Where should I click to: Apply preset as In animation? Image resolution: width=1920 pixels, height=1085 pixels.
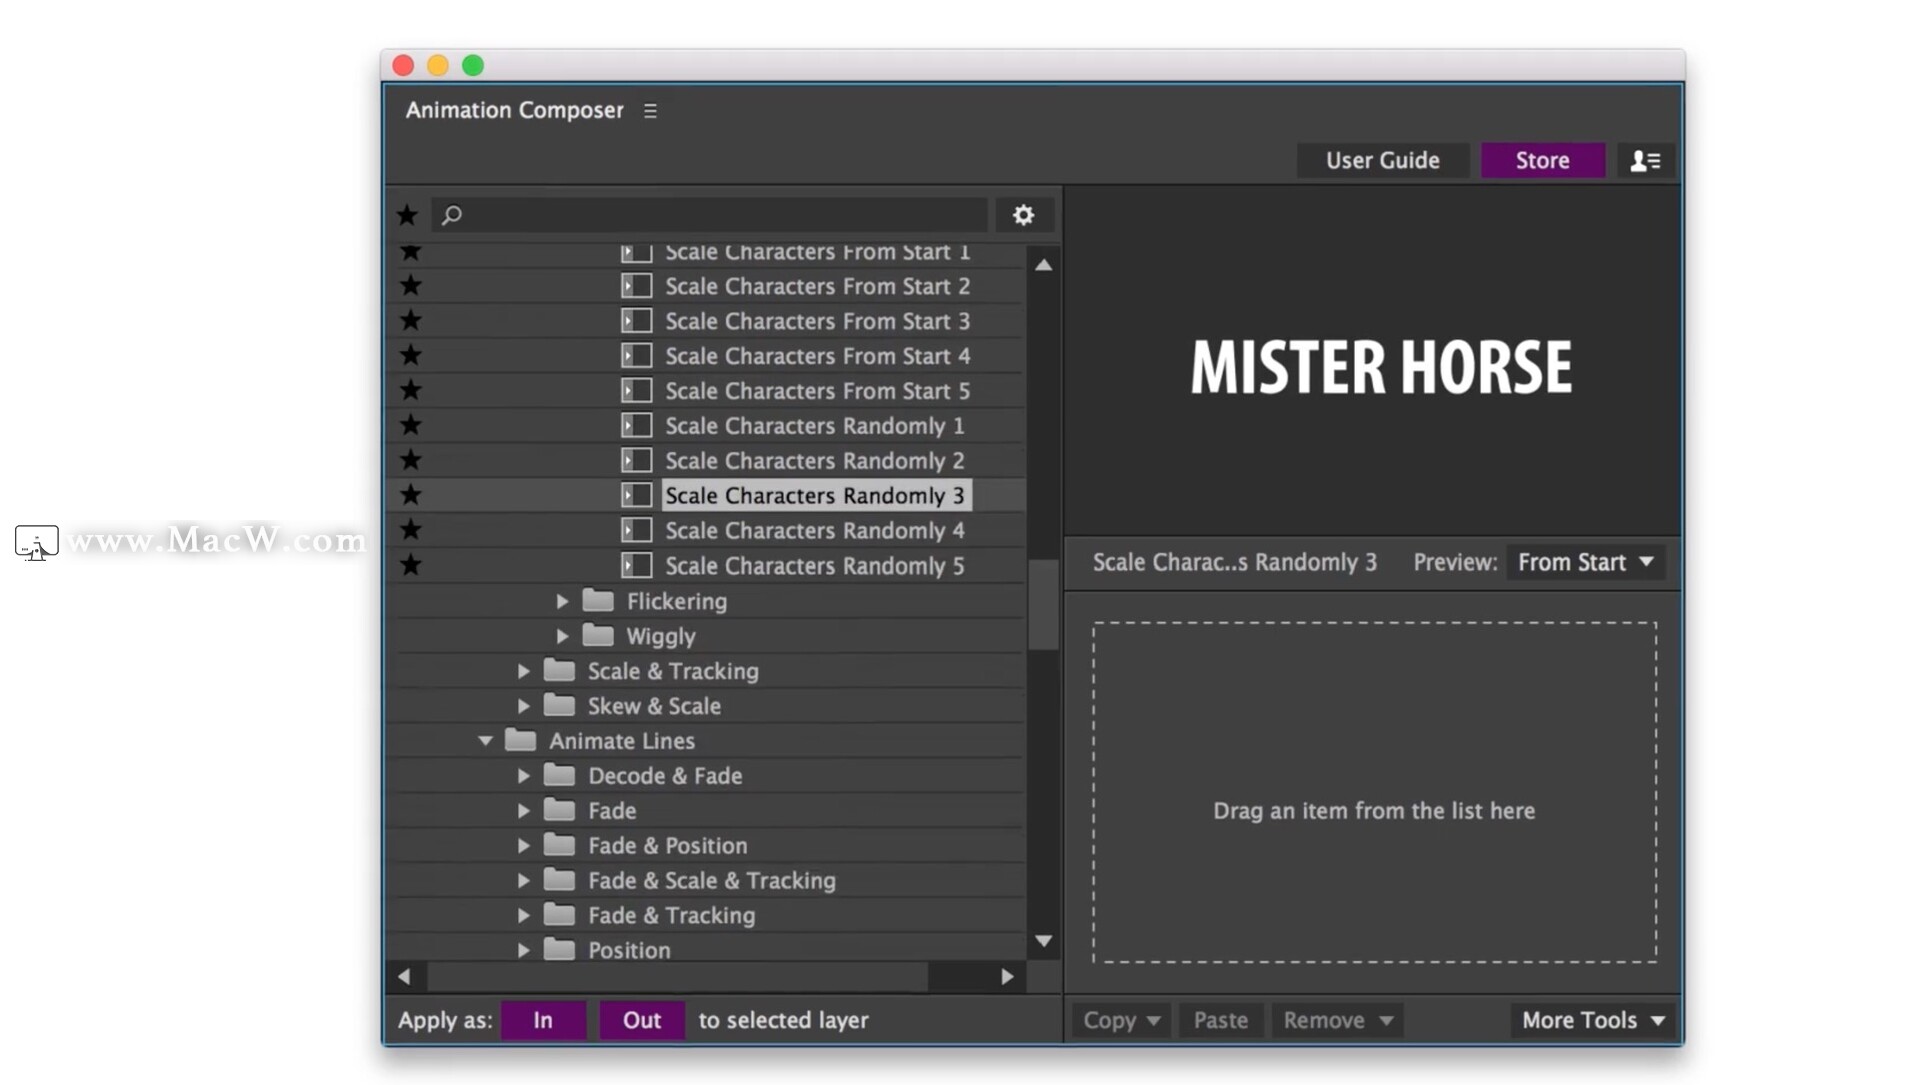[x=543, y=1020]
